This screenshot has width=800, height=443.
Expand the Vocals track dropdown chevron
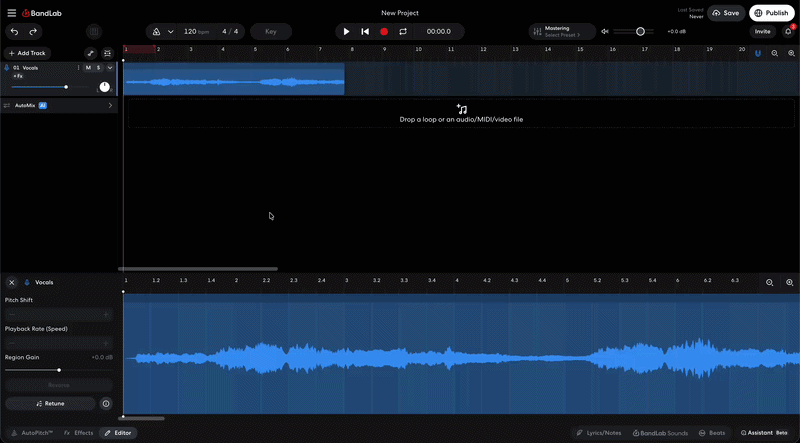click(110, 68)
